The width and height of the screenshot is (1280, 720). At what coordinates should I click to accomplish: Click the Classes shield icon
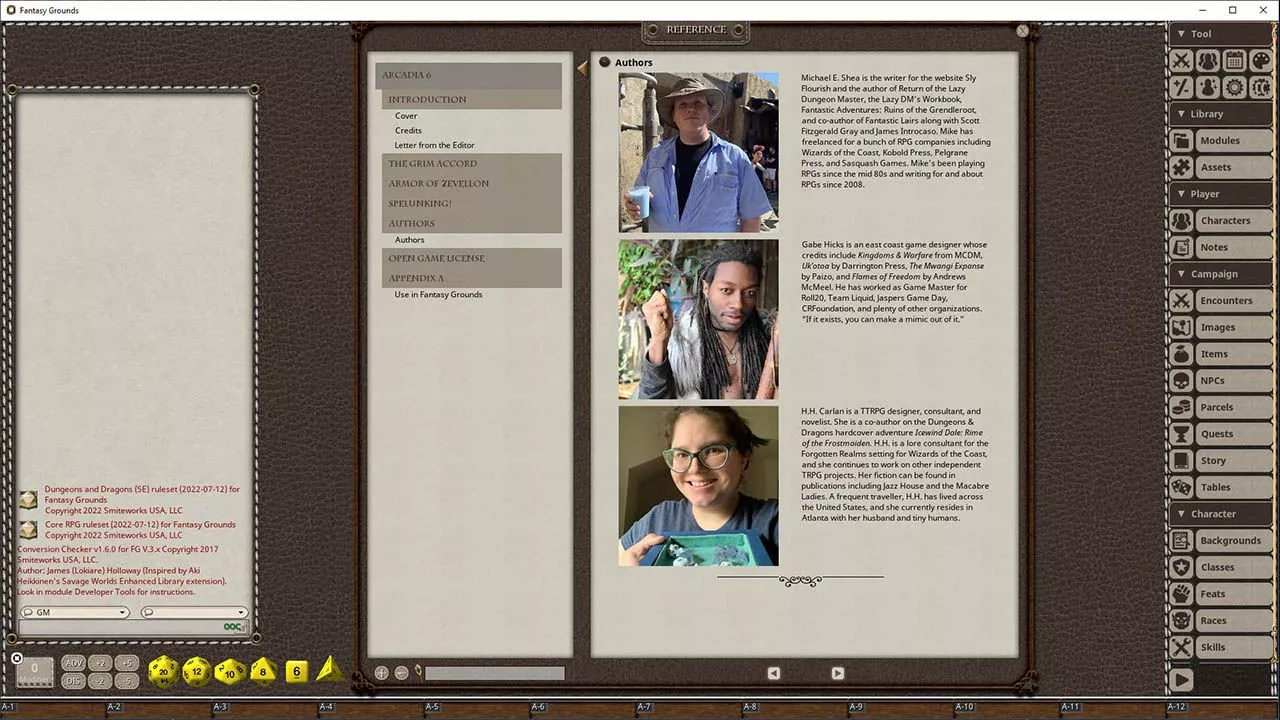click(1182, 567)
